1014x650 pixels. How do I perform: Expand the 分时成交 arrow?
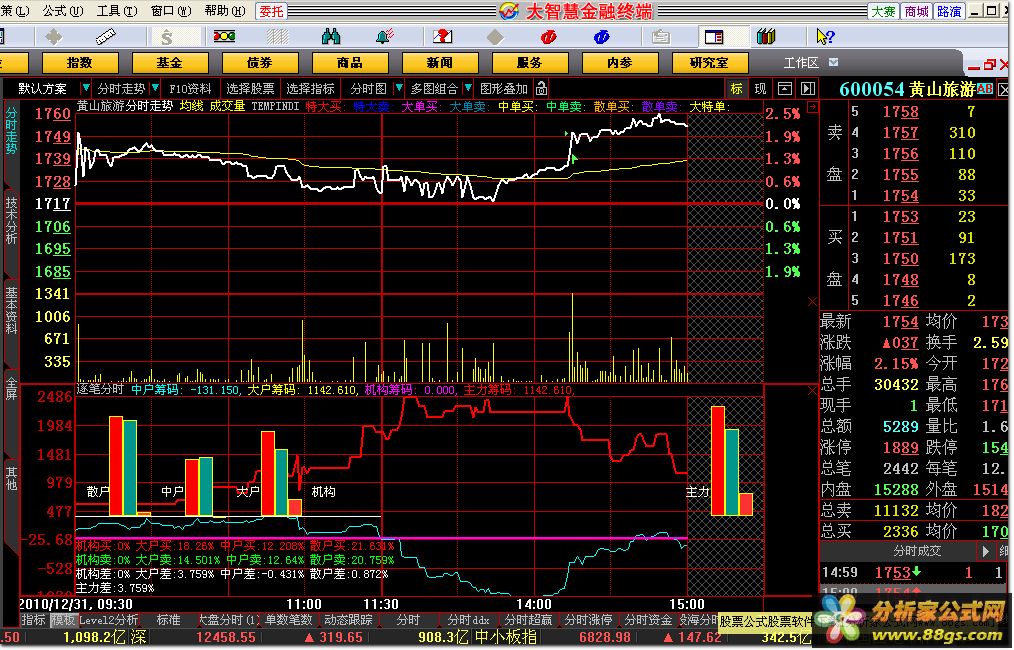[985, 552]
